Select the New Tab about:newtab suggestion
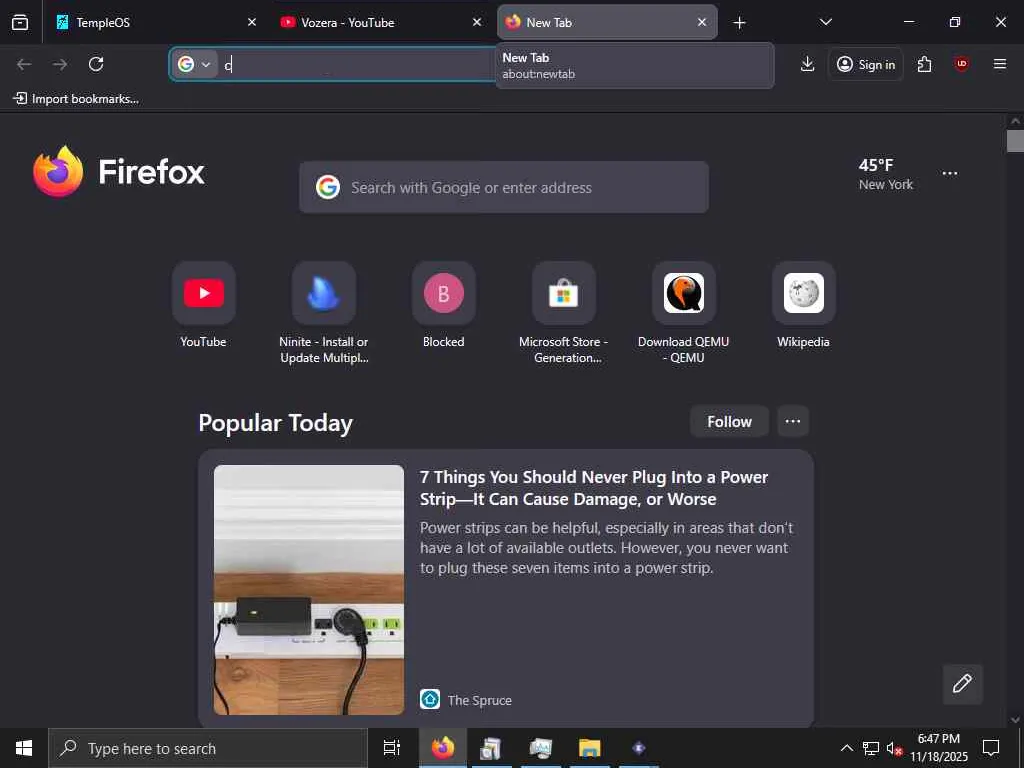Image resolution: width=1024 pixels, height=768 pixels. click(635, 65)
